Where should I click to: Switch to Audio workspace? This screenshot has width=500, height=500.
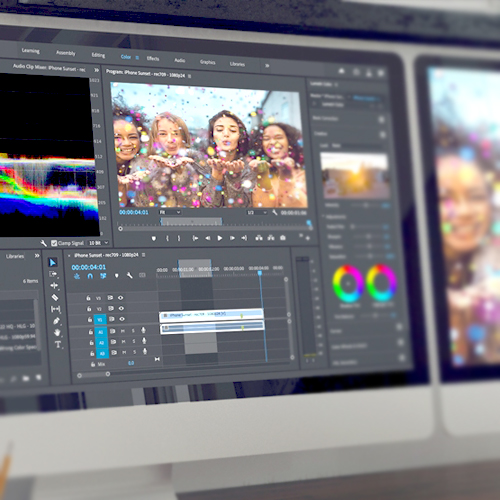pos(180,60)
